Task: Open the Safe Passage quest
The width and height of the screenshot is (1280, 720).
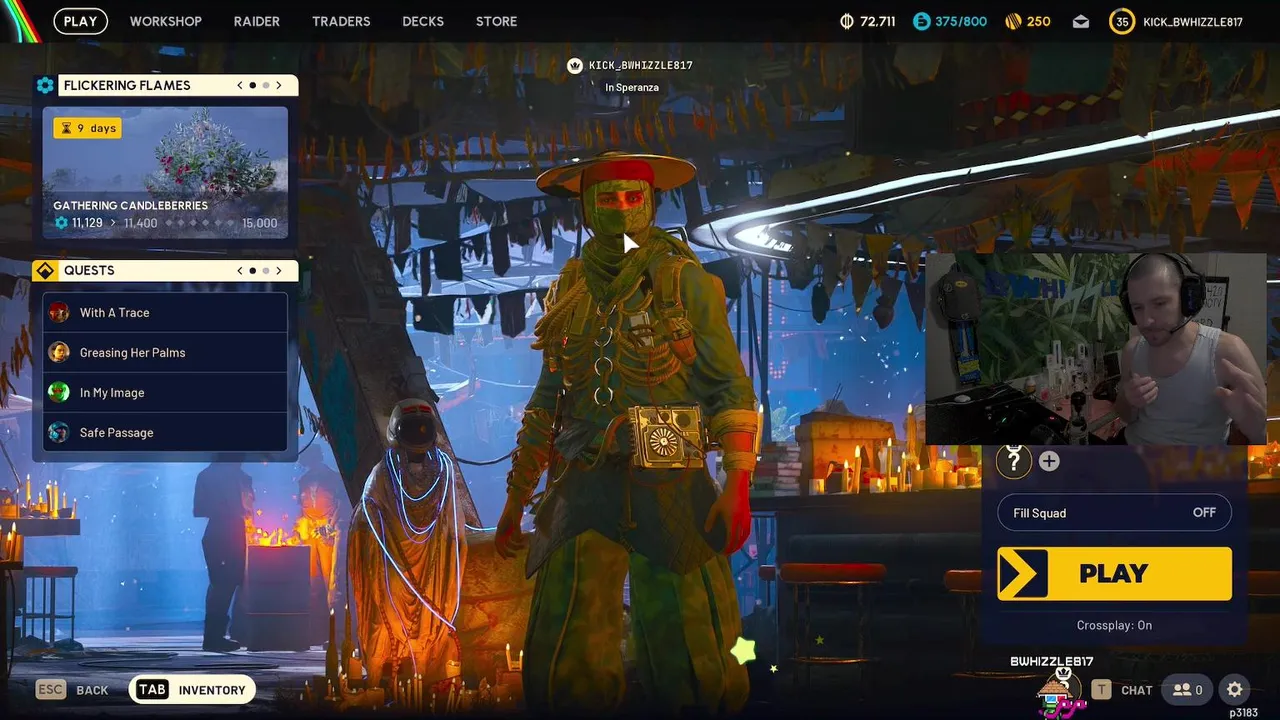Action: (x=165, y=432)
